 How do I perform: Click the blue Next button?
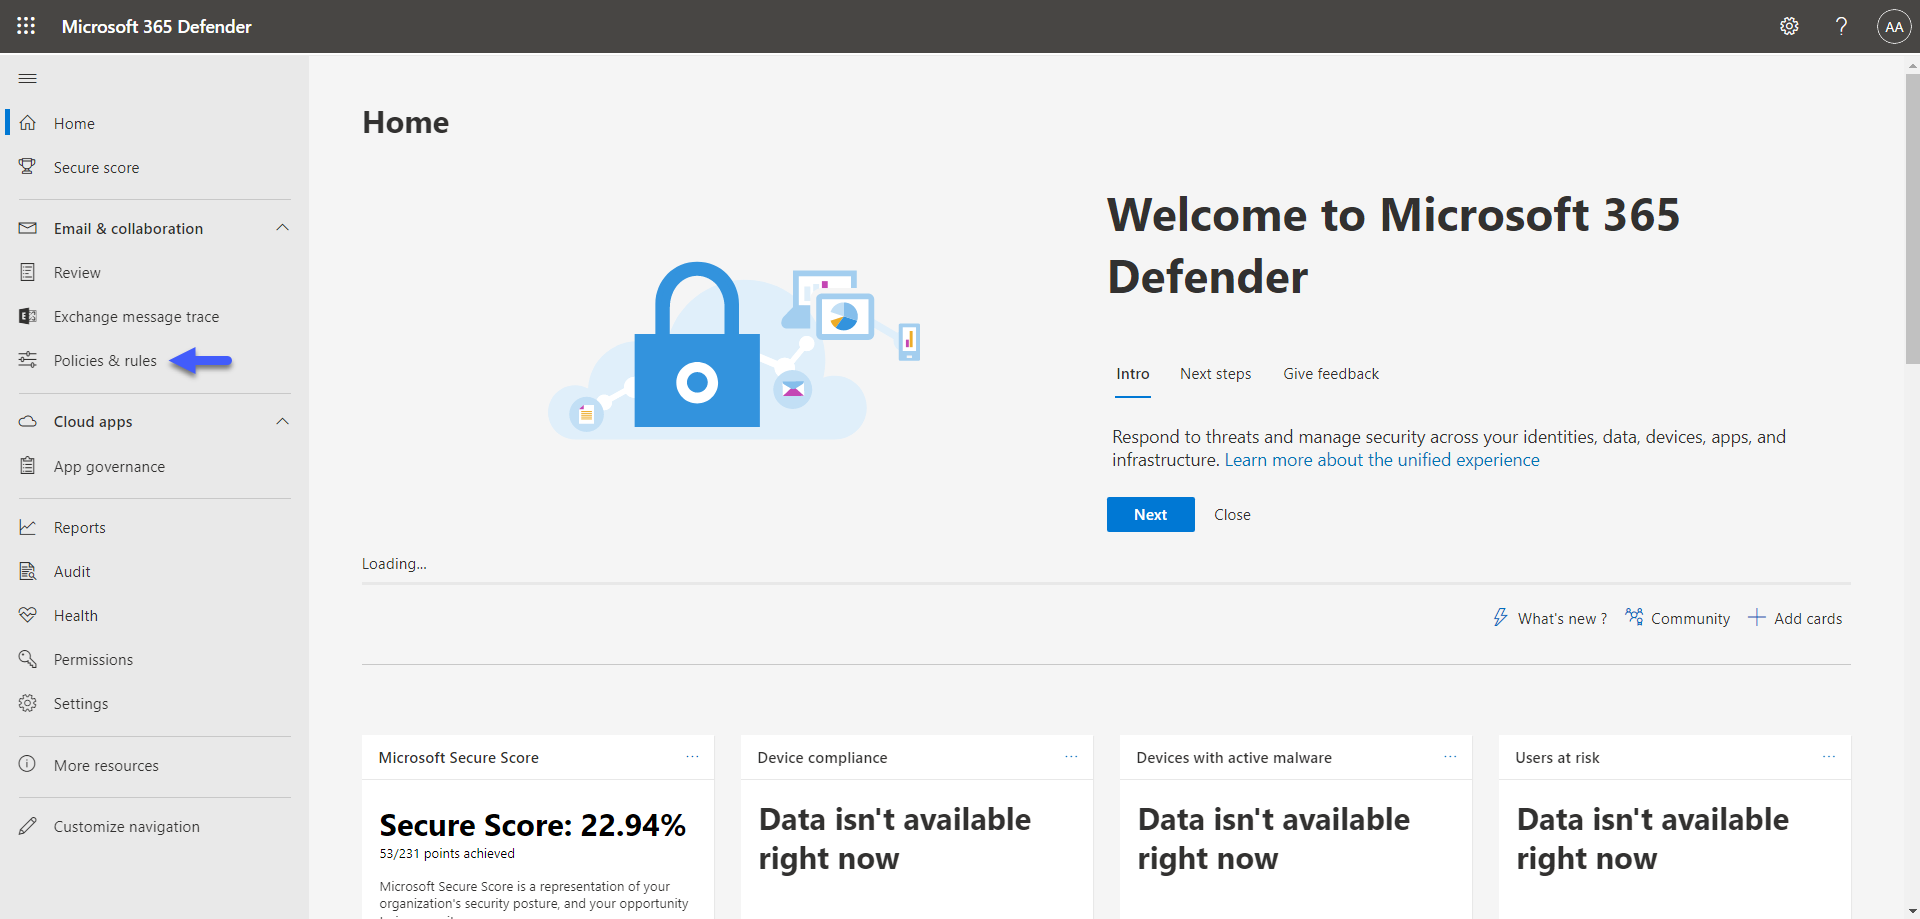click(1150, 514)
